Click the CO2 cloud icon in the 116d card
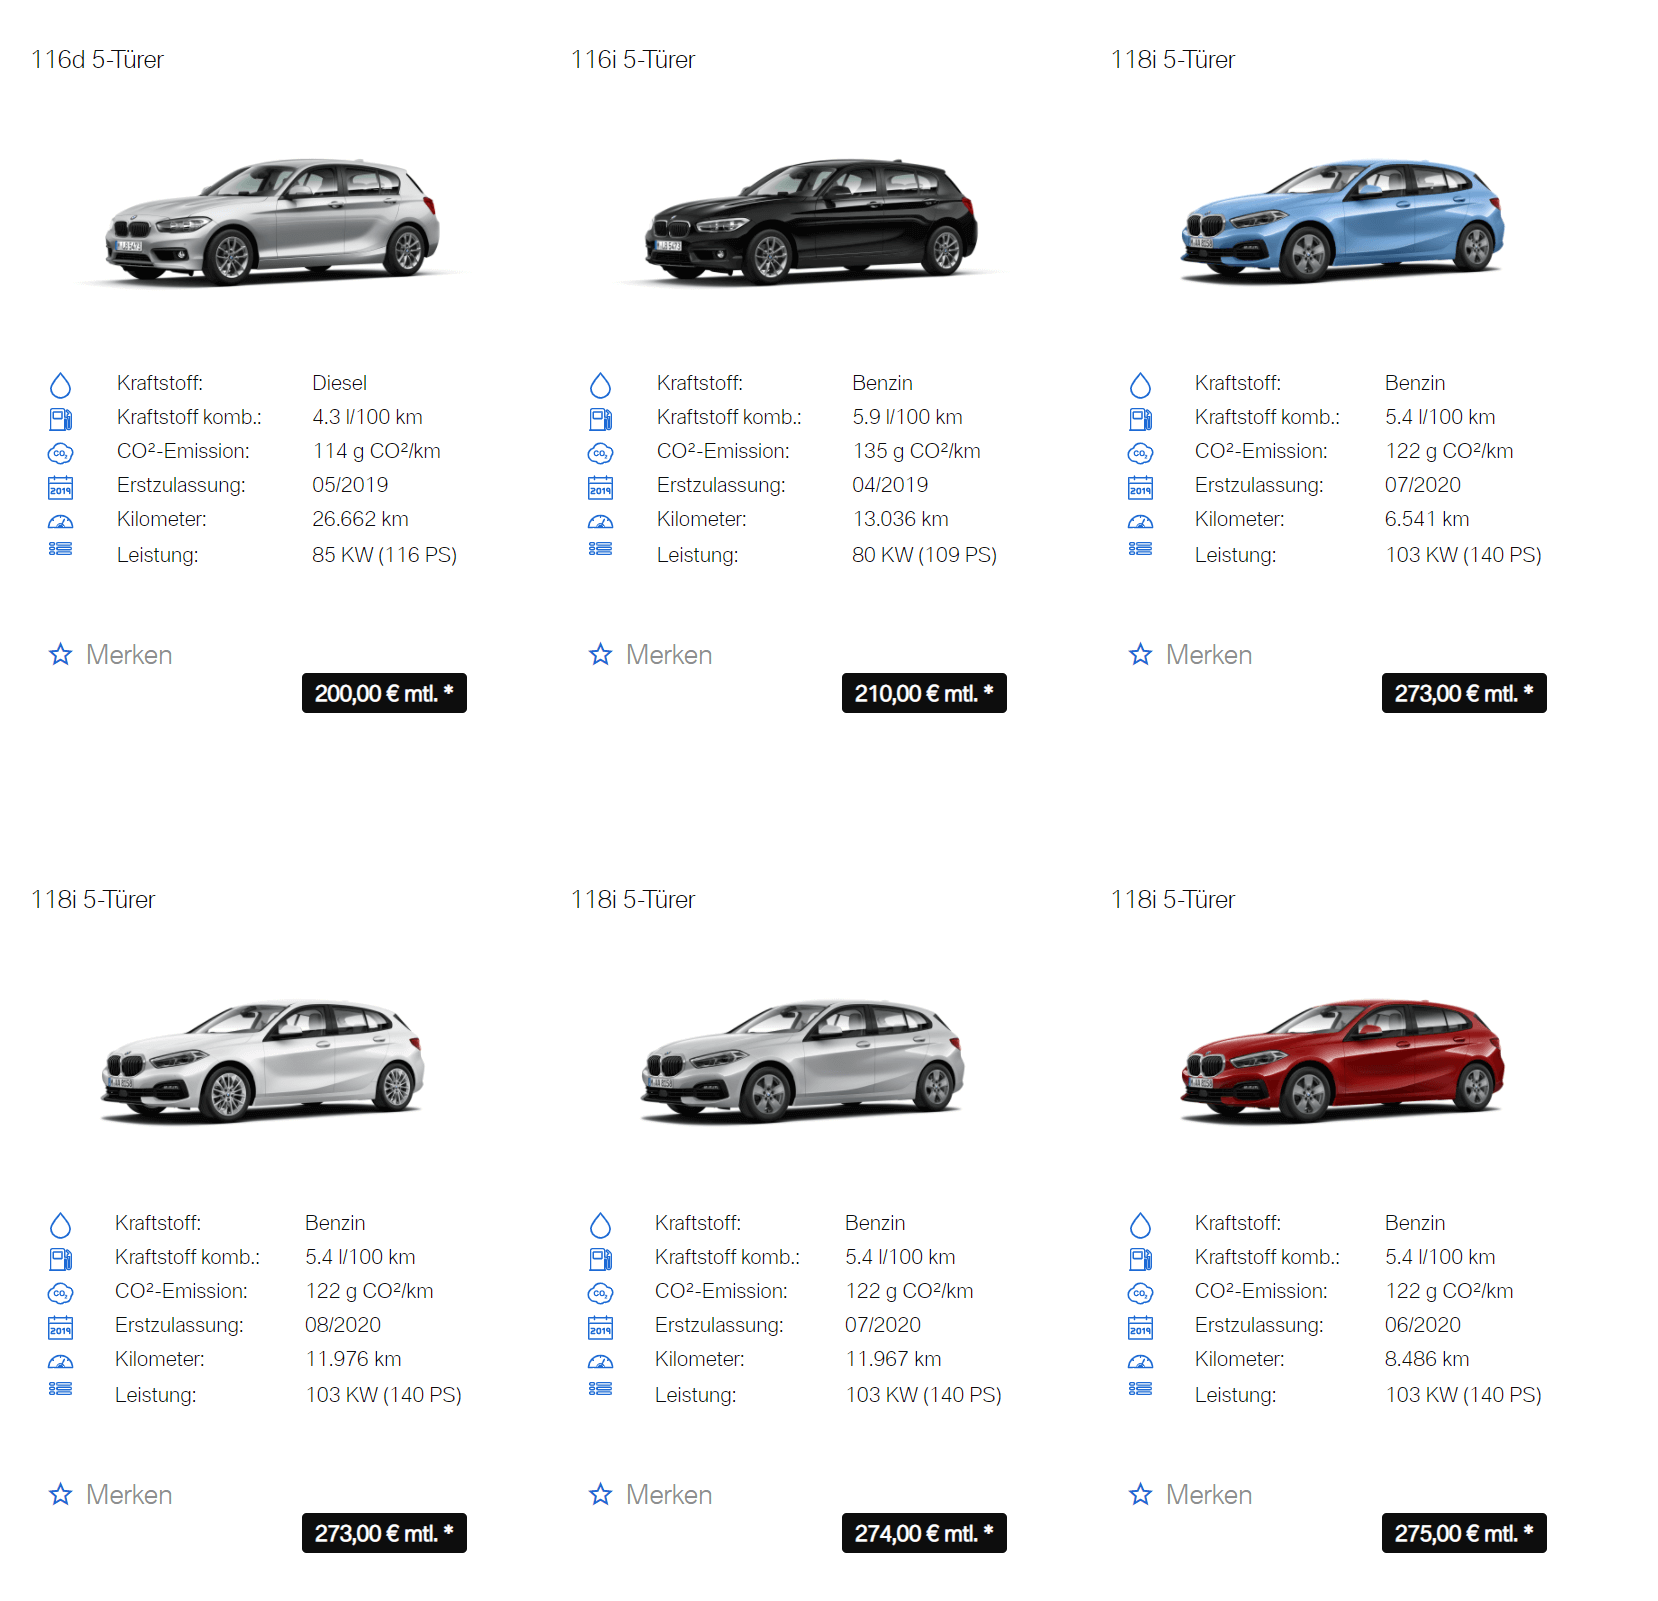This screenshot has width=1658, height=1601. [60, 453]
